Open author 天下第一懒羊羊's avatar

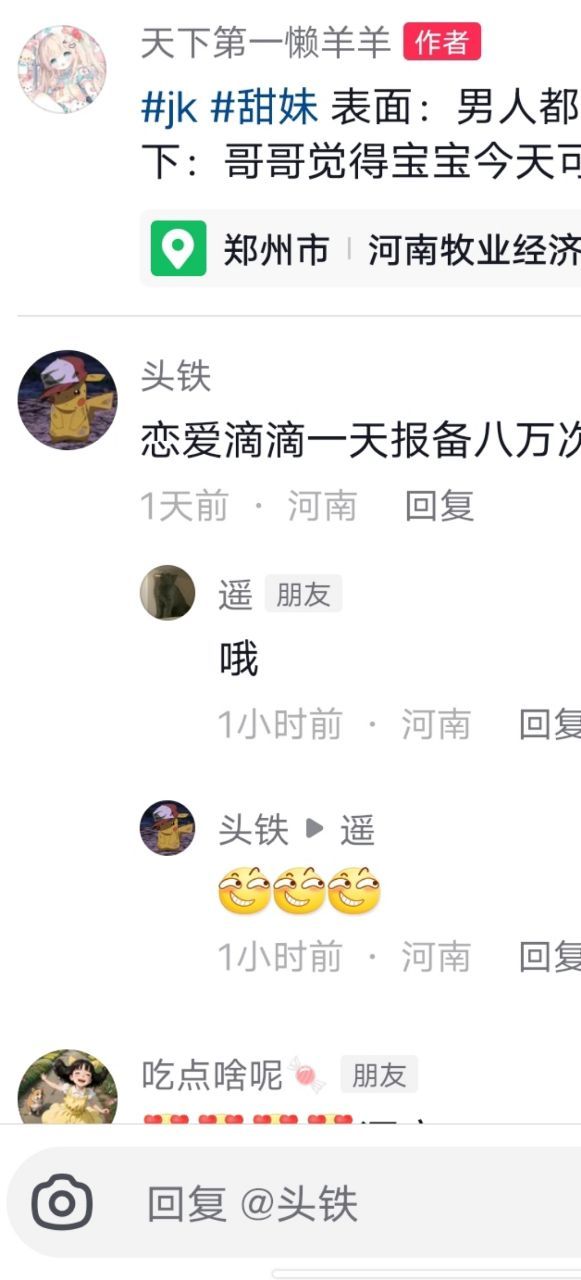click(x=62, y=69)
